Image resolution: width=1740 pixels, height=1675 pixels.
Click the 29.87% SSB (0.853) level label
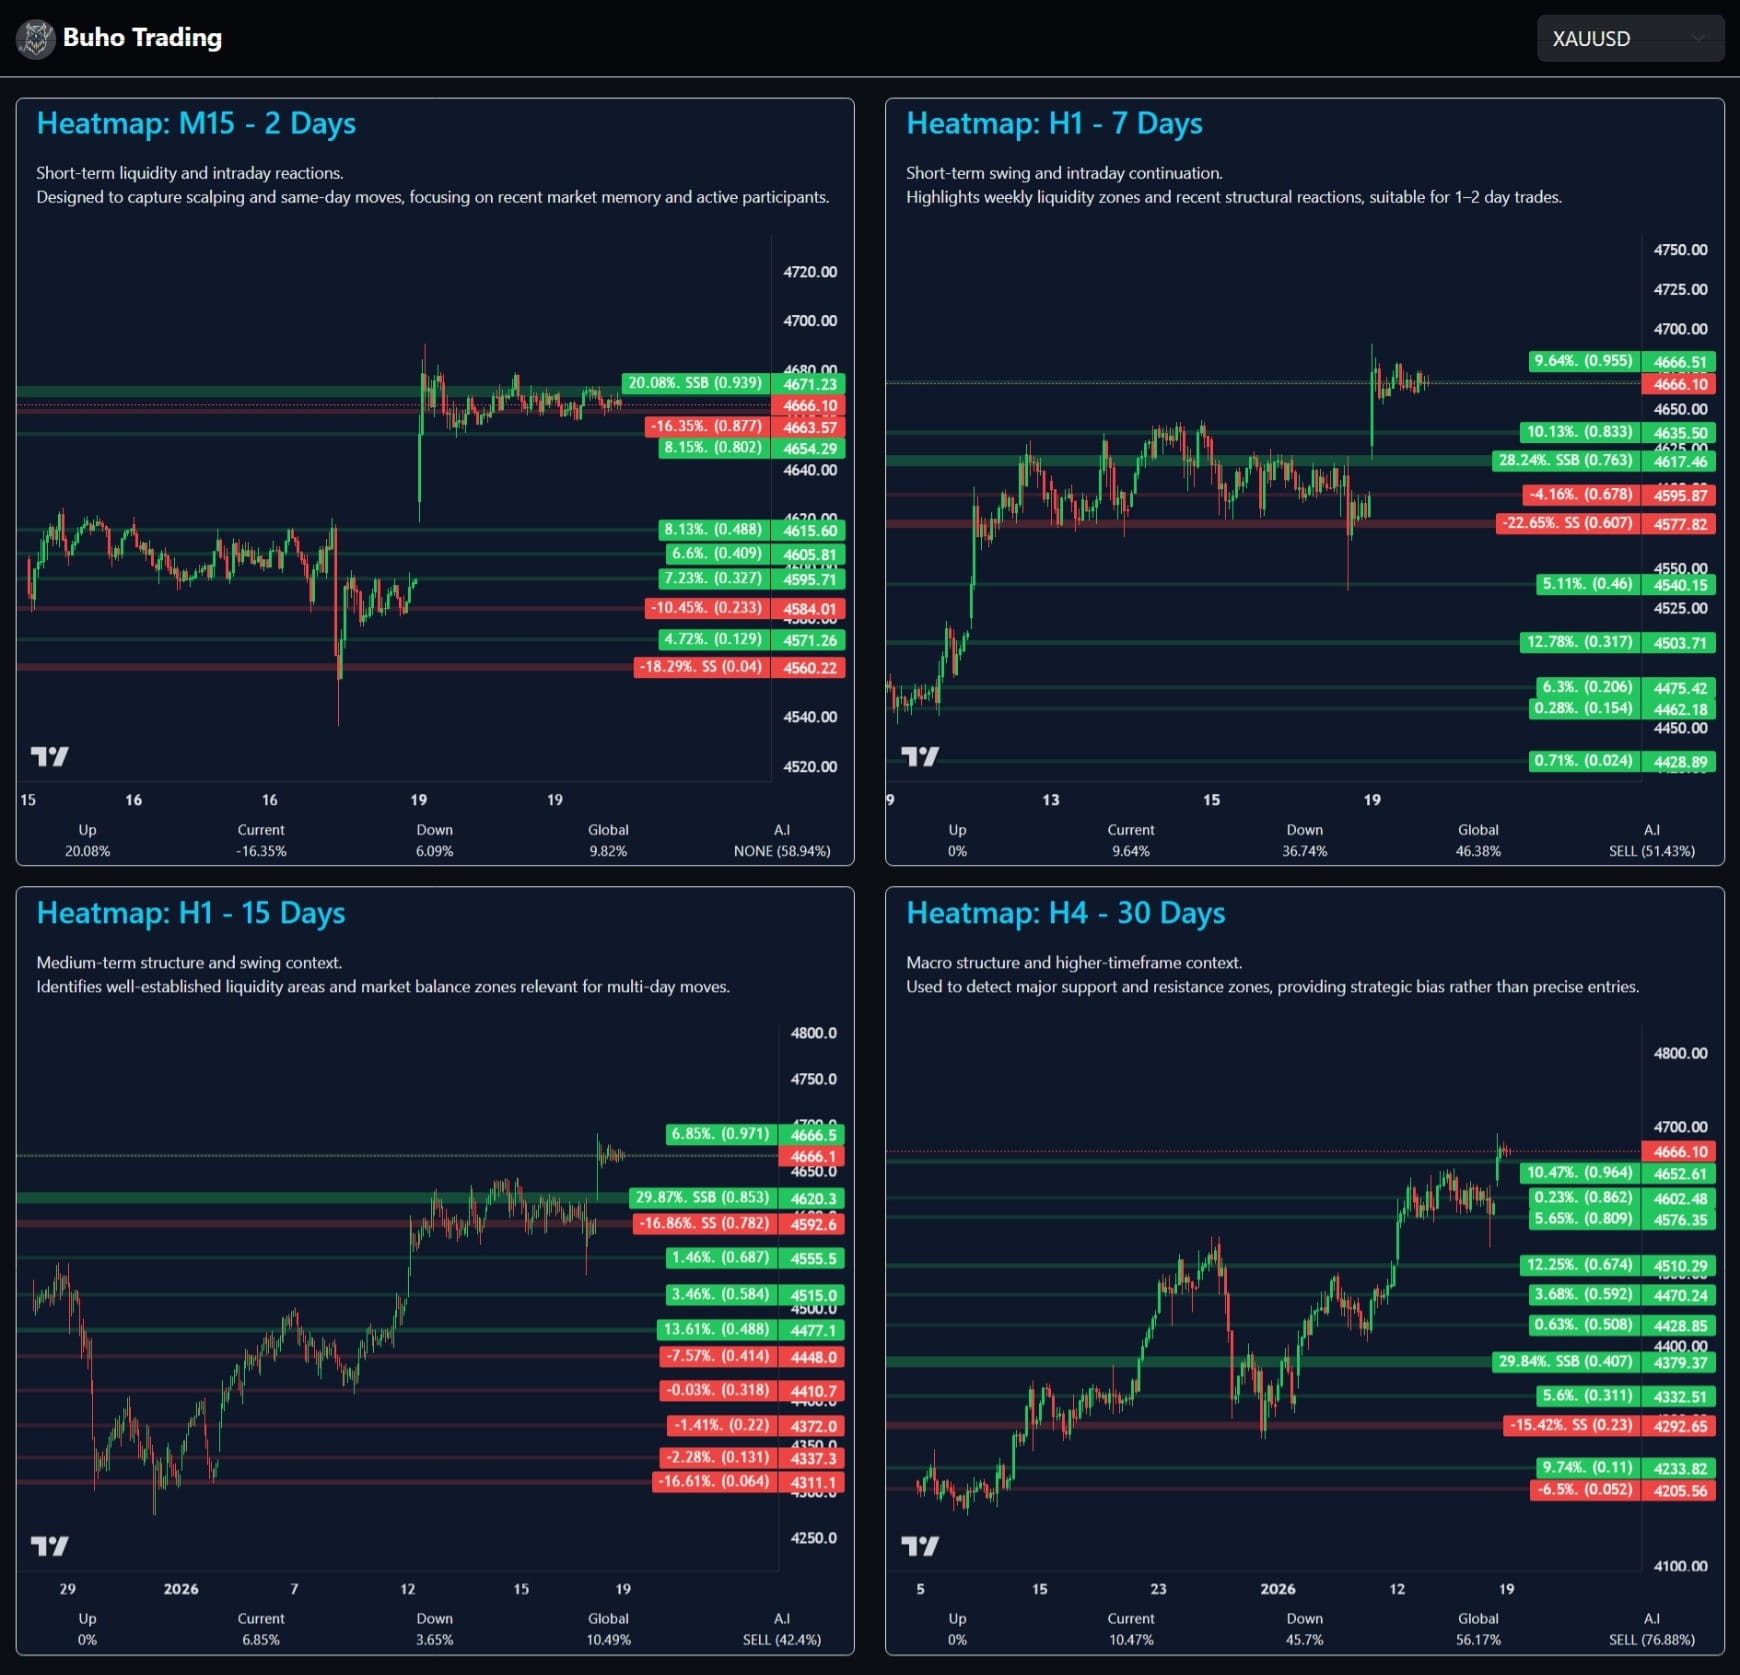pyautogui.click(x=702, y=1197)
